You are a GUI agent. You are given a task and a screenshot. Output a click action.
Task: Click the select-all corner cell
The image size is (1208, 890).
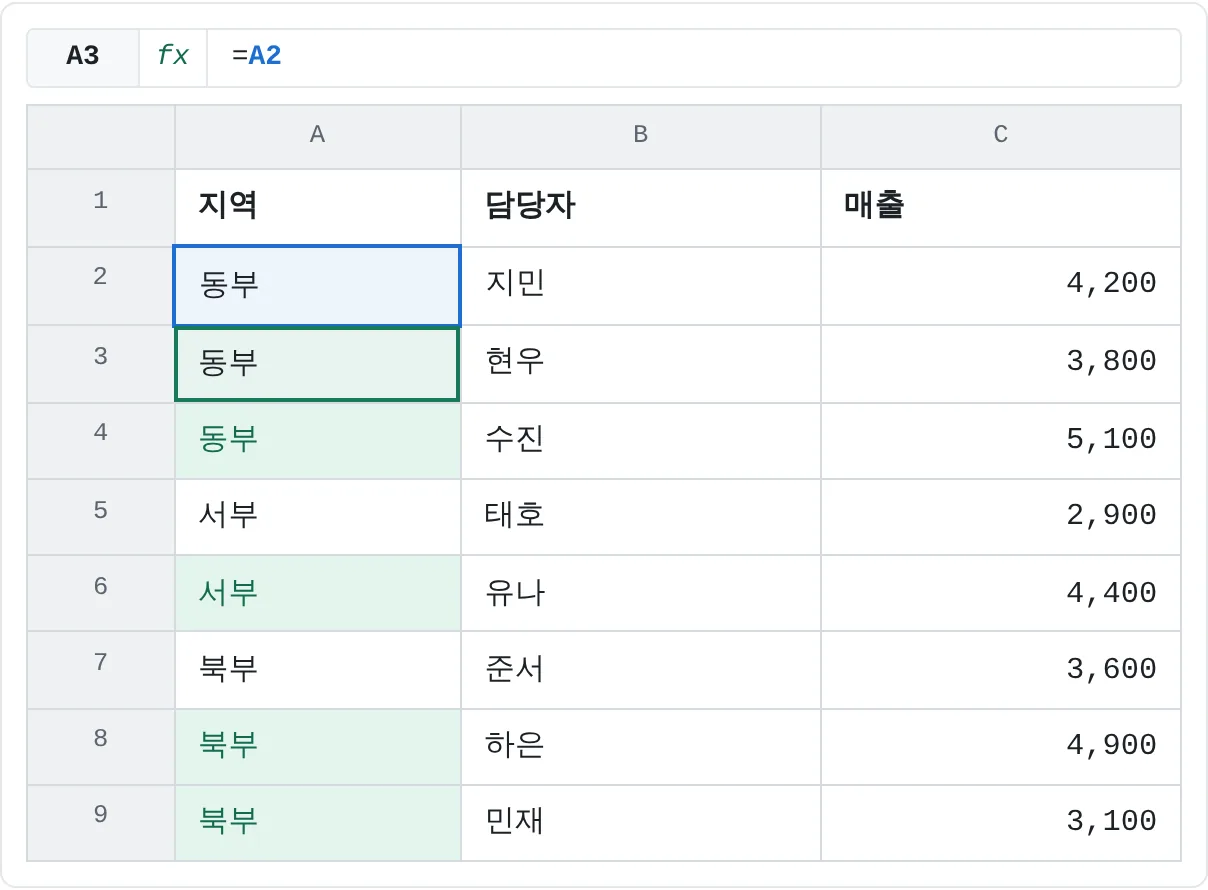click(101, 136)
